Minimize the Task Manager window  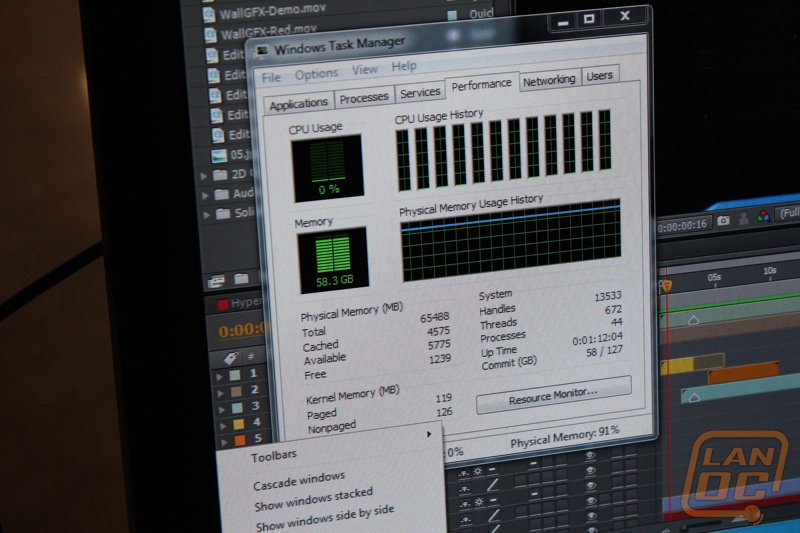tap(563, 22)
